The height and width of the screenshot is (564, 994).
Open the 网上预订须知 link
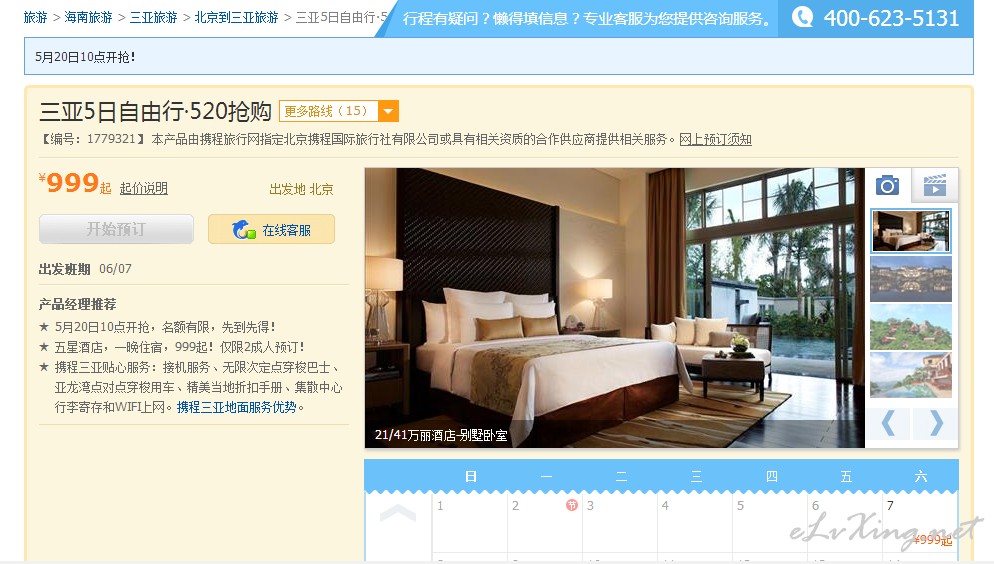[715, 139]
